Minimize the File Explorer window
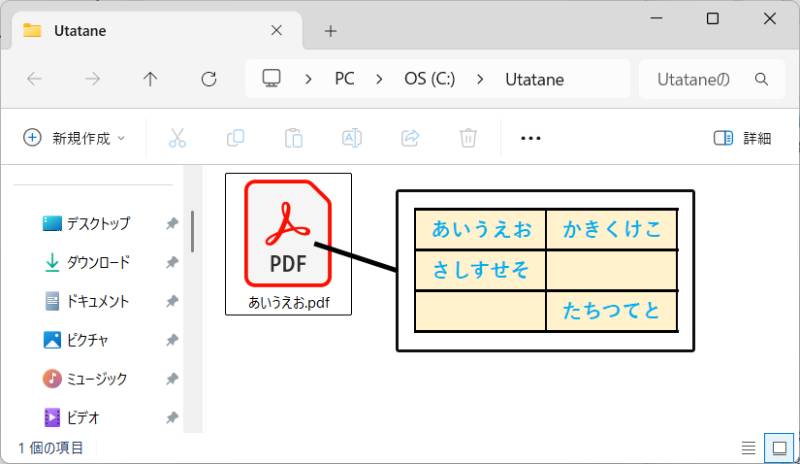 pos(657,18)
